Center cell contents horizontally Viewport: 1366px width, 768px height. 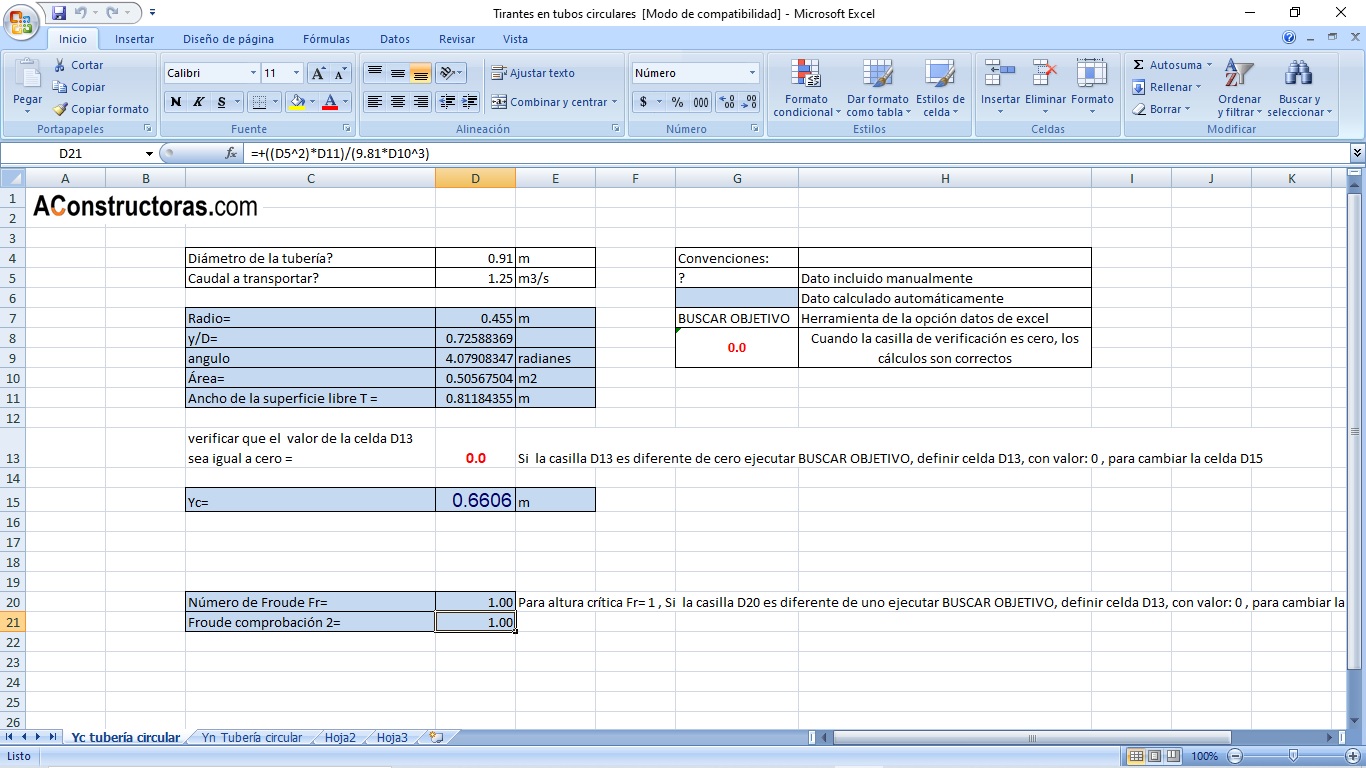click(397, 102)
